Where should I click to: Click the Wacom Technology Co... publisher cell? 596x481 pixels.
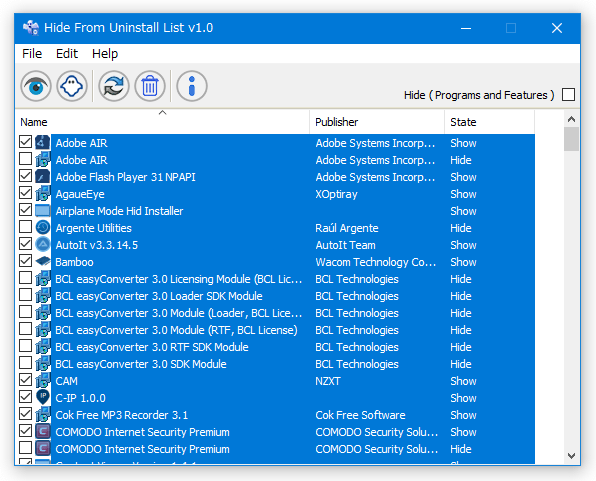[376, 262]
